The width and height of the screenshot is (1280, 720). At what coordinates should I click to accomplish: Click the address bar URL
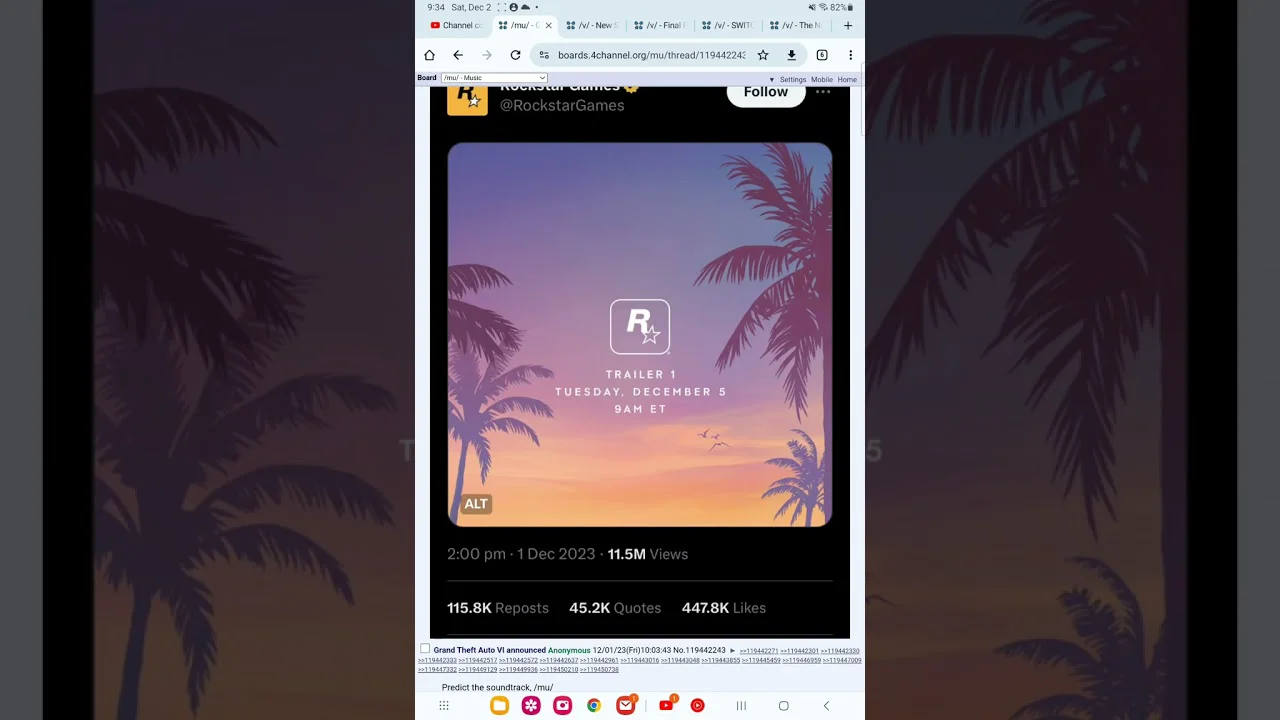651,55
